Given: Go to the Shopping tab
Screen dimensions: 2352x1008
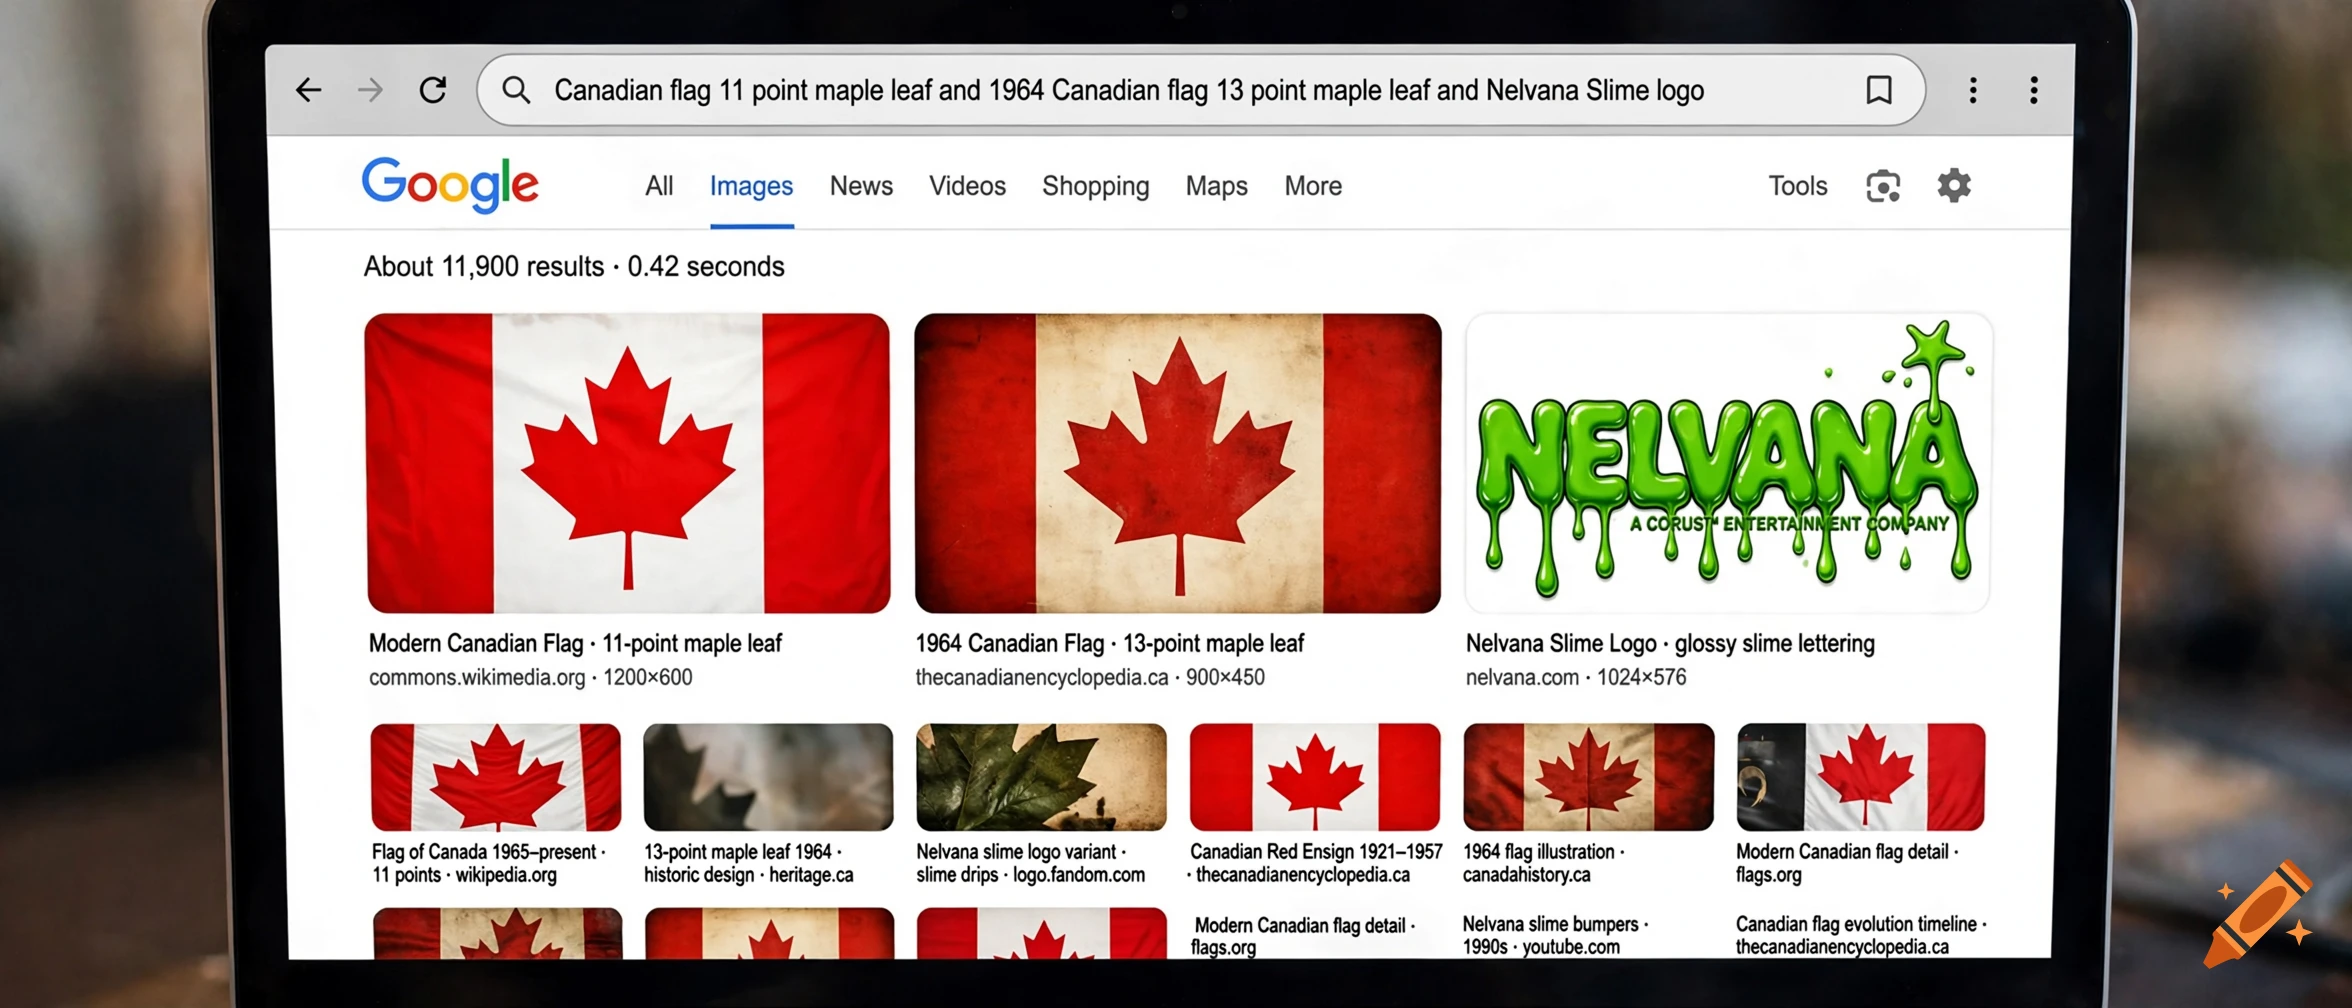Looking at the screenshot, I should click(x=1096, y=187).
